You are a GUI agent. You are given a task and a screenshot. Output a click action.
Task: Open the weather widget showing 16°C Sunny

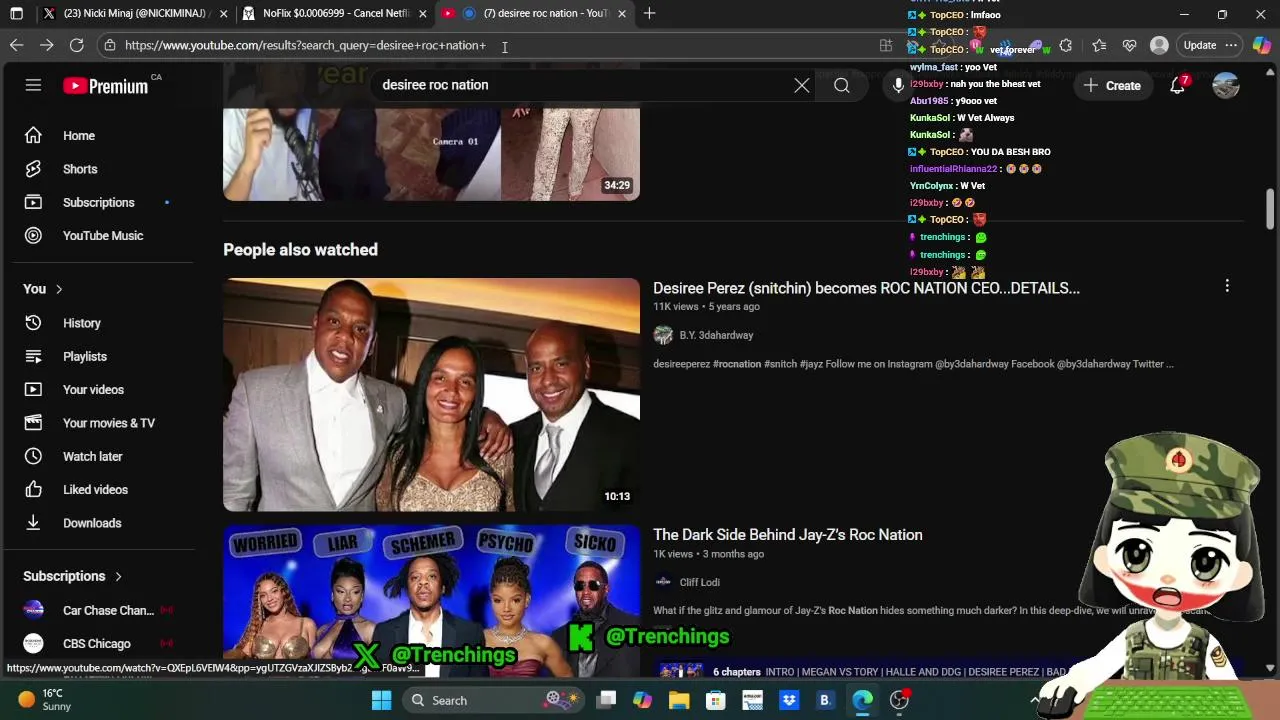coord(45,700)
